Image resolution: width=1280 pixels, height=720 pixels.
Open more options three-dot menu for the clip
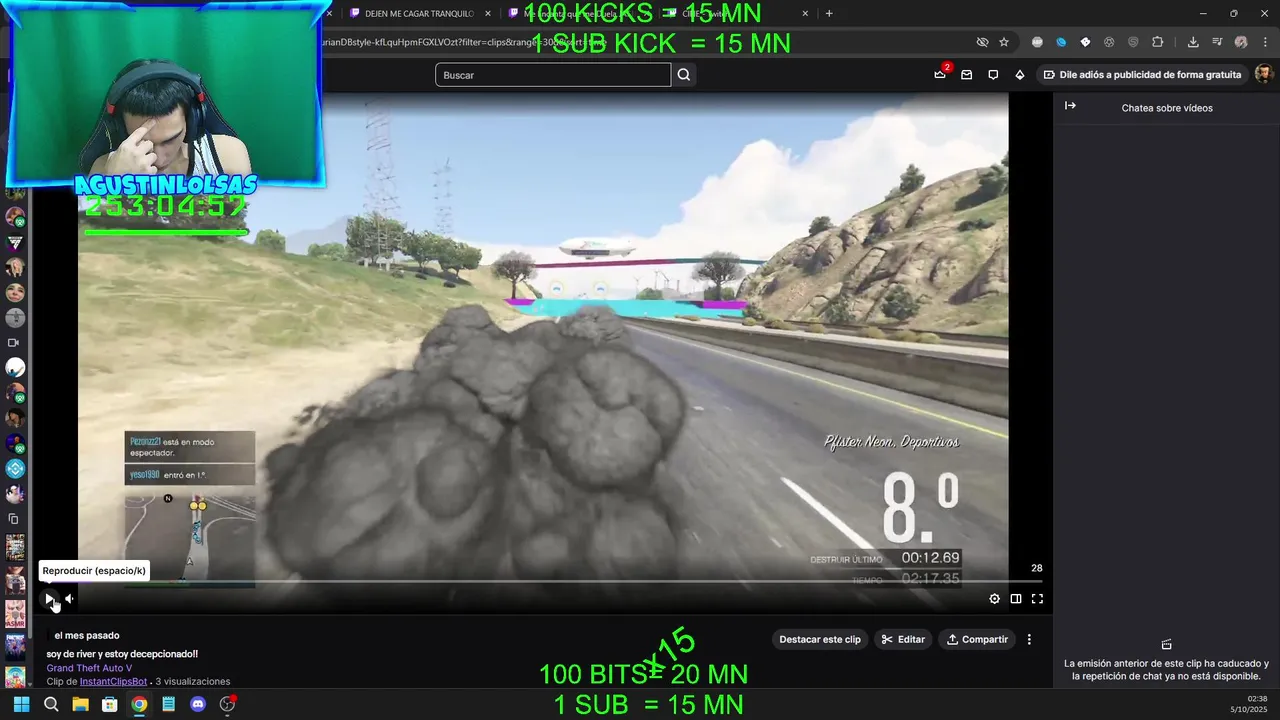click(1029, 639)
